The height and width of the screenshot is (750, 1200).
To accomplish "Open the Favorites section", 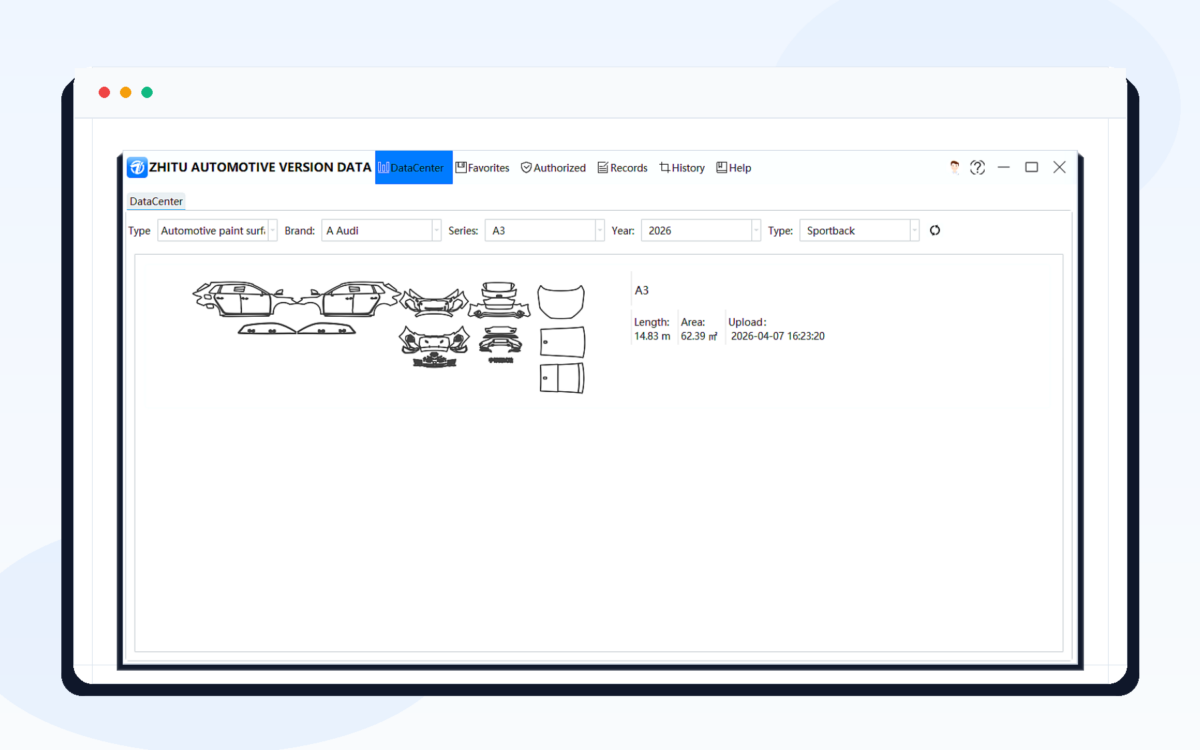I will click(x=482, y=168).
